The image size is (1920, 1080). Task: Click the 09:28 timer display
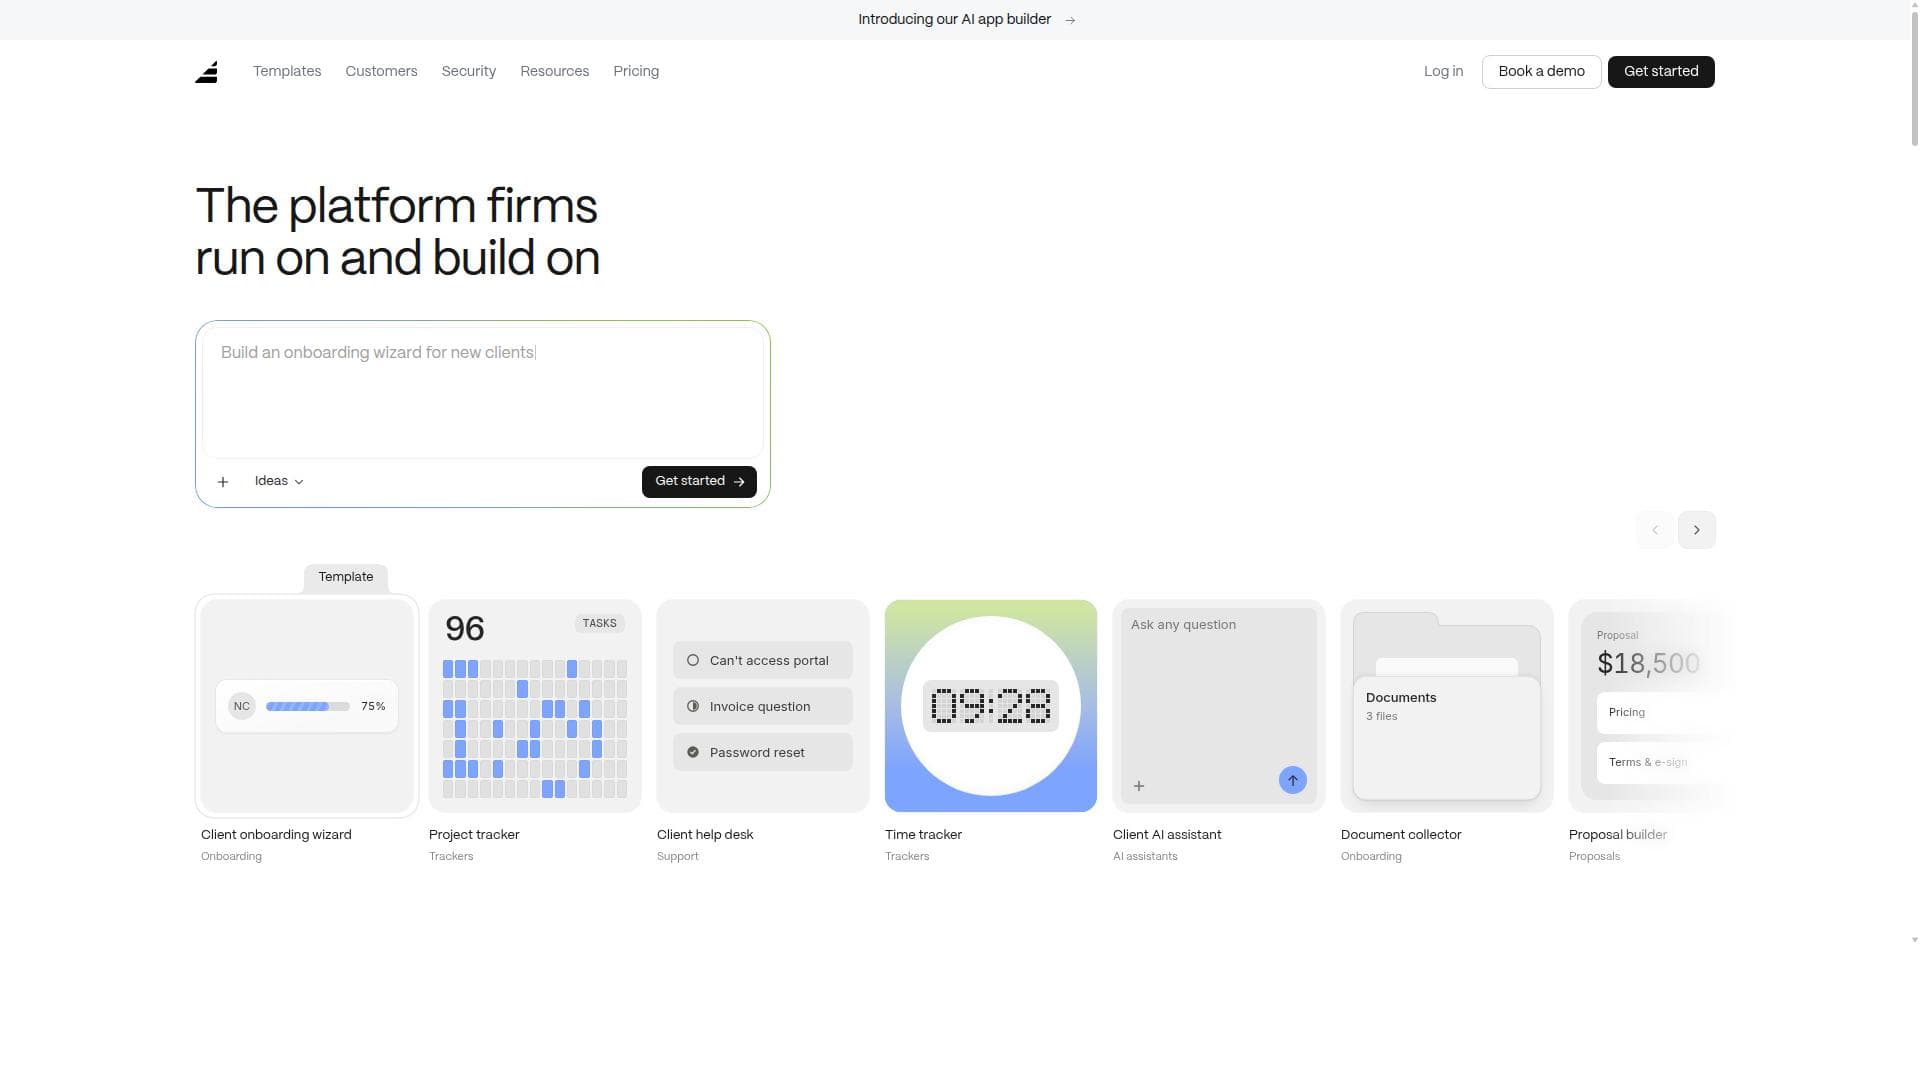pyautogui.click(x=991, y=706)
